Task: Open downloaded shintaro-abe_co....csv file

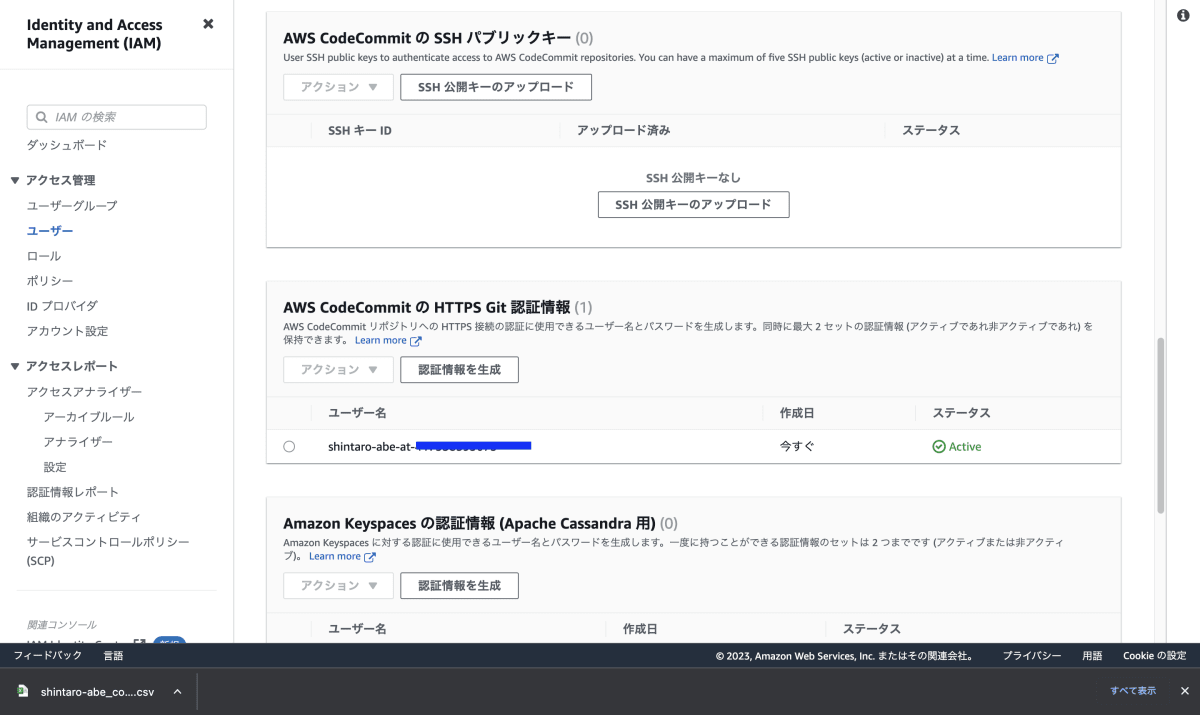Action: [98, 691]
